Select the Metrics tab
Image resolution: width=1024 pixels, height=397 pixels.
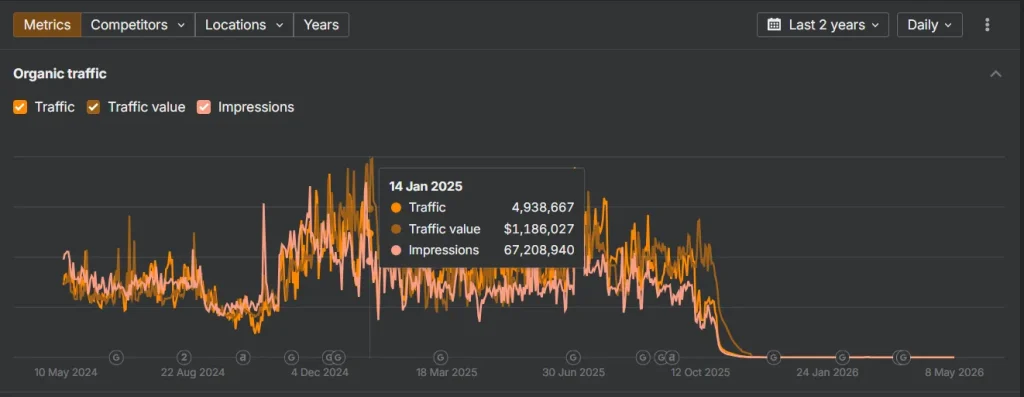(47, 25)
